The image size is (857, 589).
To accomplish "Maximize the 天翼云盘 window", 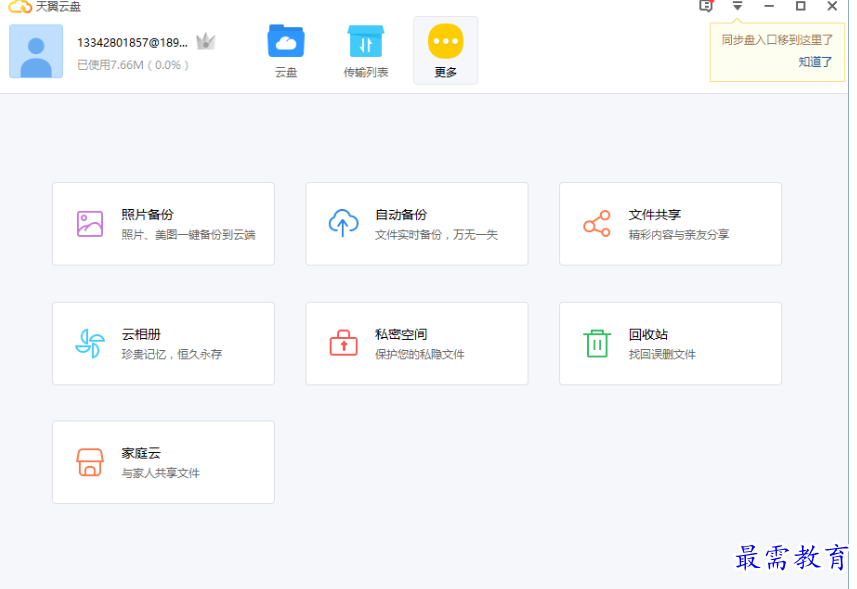I will (800, 6).
